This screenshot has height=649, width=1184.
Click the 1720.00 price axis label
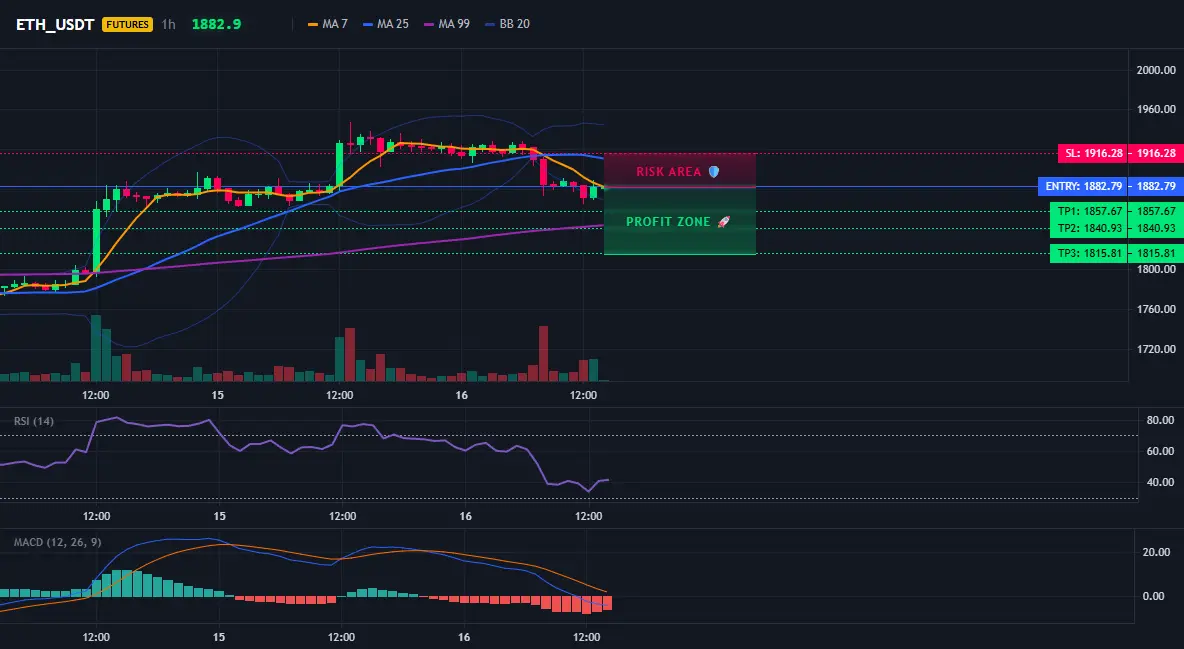[1156, 349]
